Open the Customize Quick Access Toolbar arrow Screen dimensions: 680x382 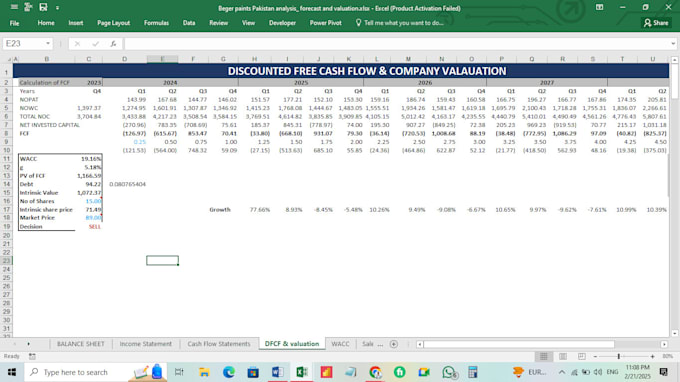tap(57, 8)
